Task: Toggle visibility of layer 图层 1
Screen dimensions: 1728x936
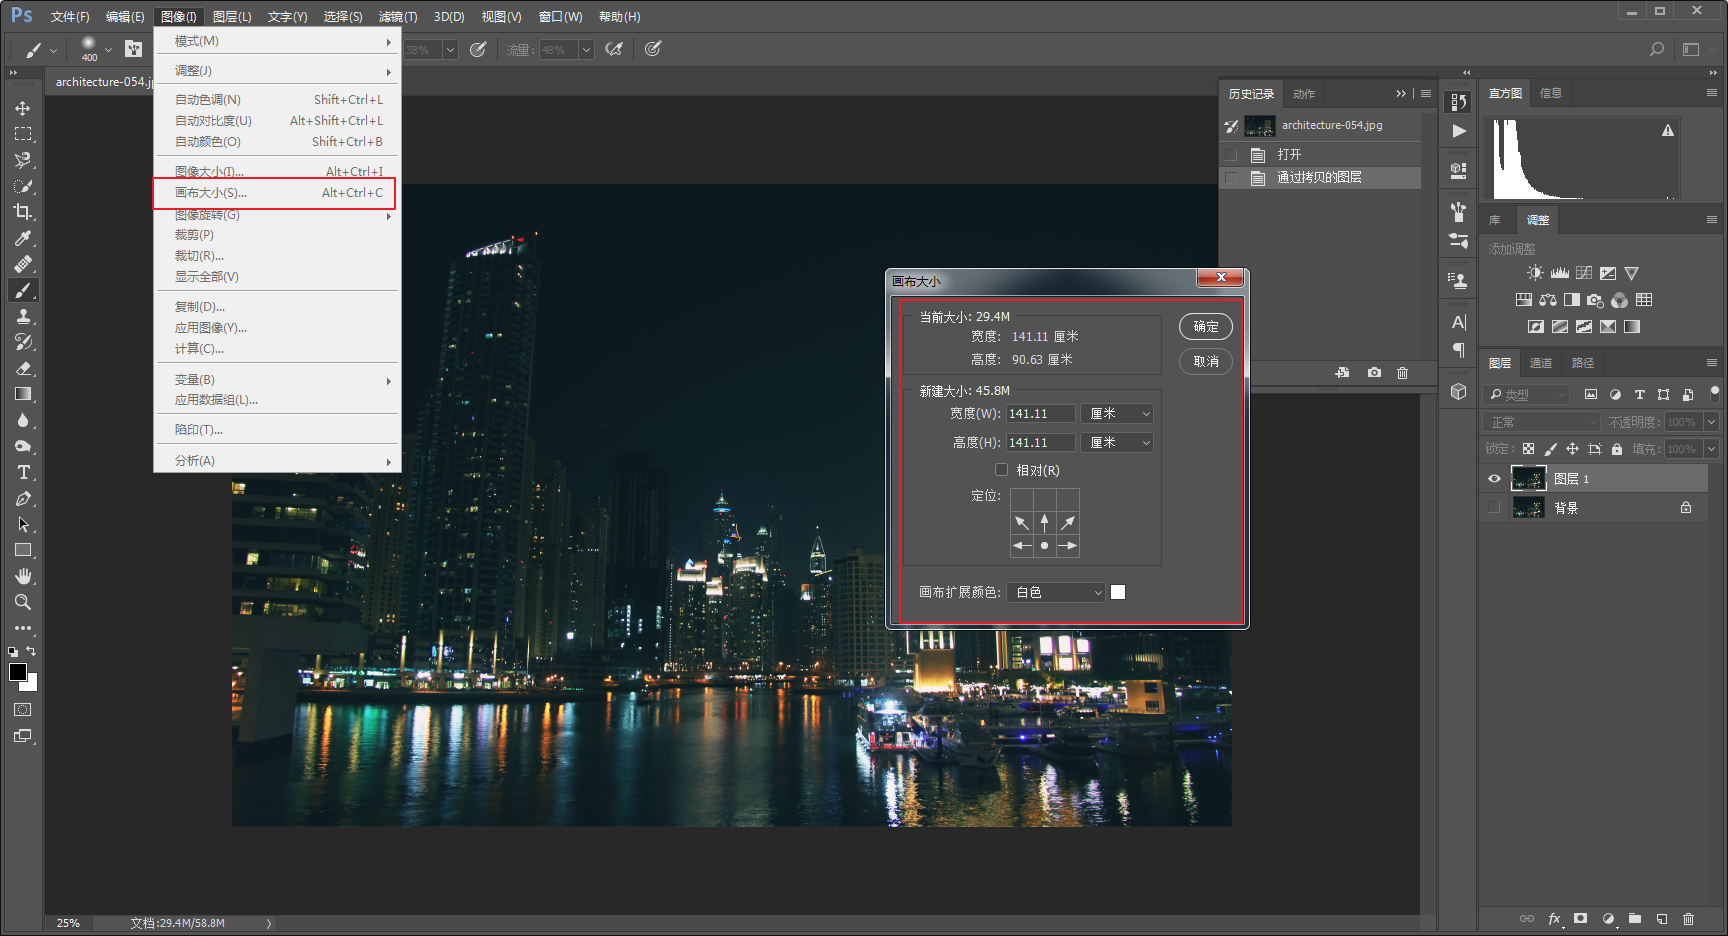Action: pyautogui.click(x=1494, y=479)
